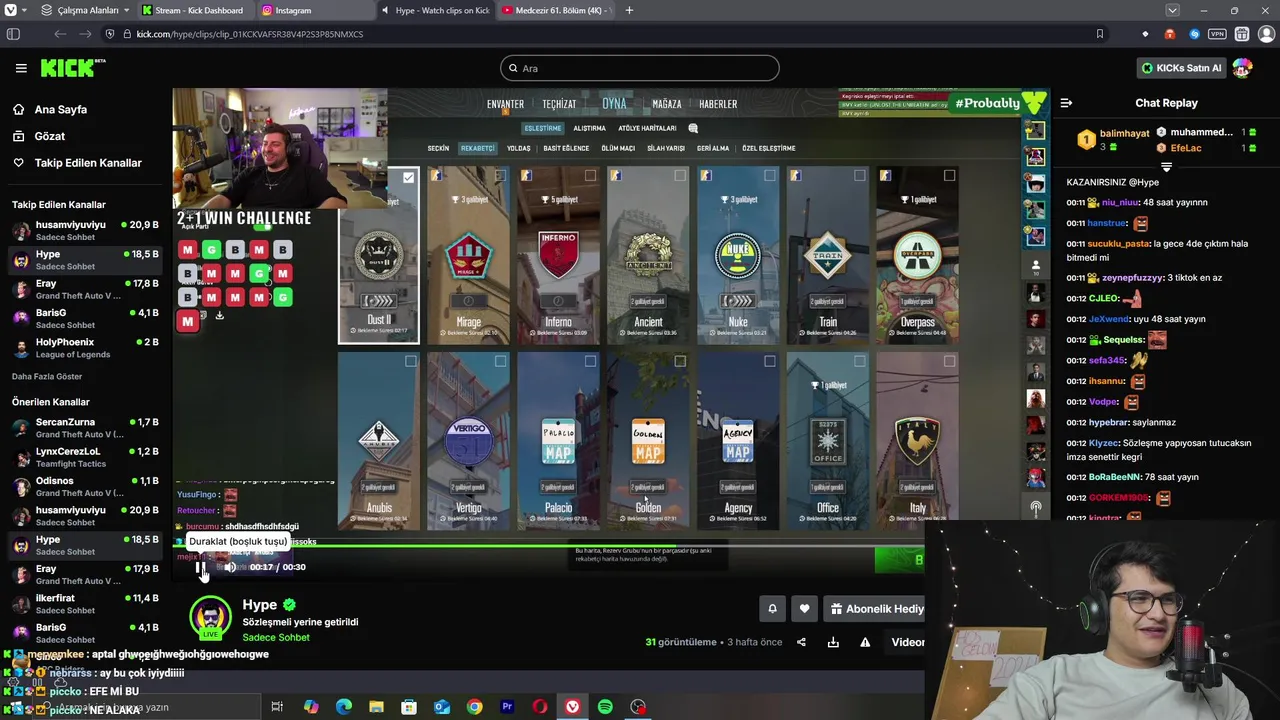Open Adobe Premiere Pro from the taskbar

point(507,707)
